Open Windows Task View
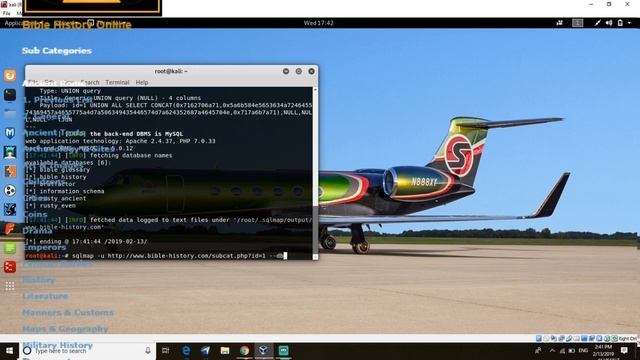Screen dimensions: 640x360 coord(166,351)
